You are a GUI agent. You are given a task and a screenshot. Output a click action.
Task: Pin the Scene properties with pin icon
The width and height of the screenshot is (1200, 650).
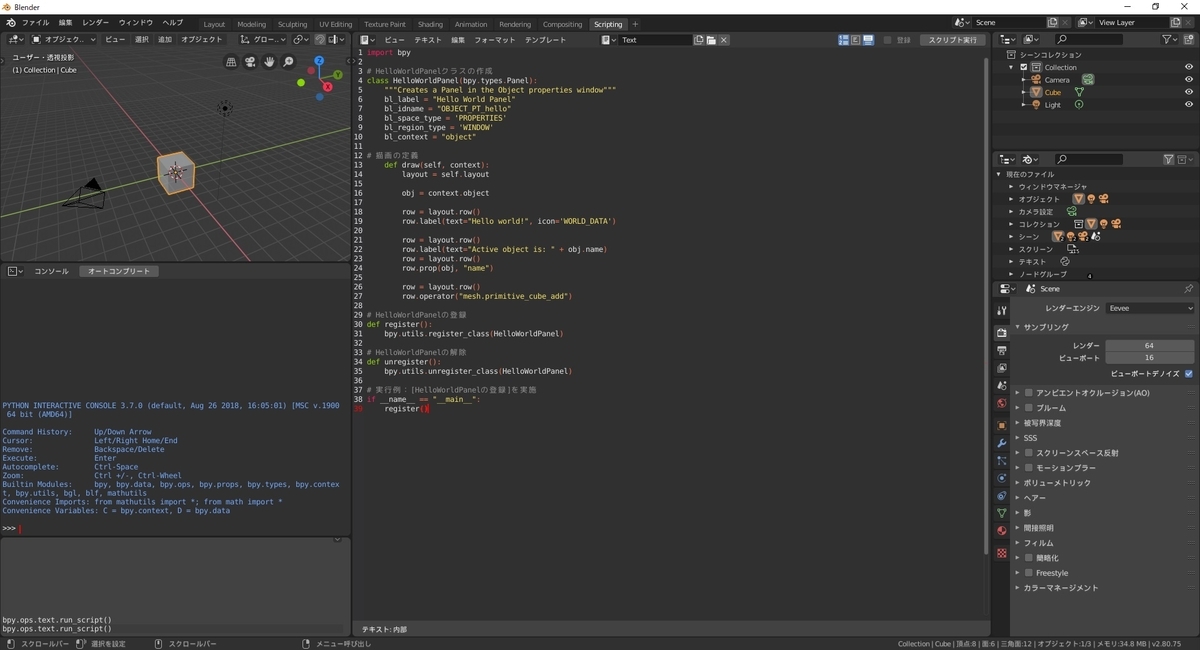point(1188,288)
